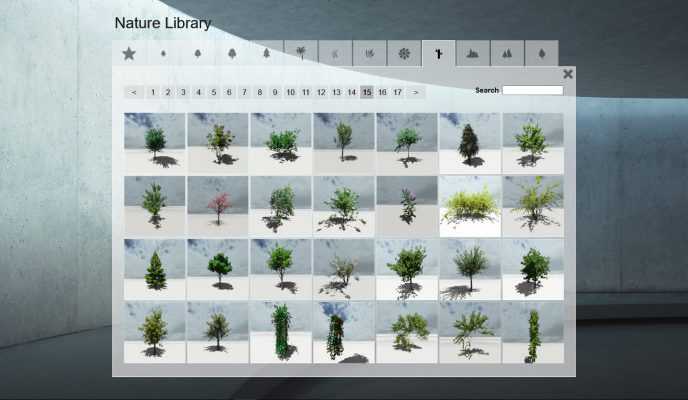688x400 pixels.
Task: Select the palm tree category tab
Action: click(301, 54)
